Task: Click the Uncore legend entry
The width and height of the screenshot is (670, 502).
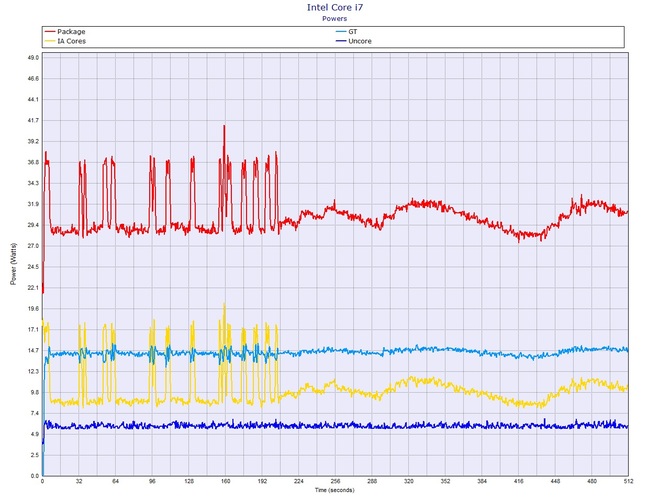Action: click(x=353, y=41)
